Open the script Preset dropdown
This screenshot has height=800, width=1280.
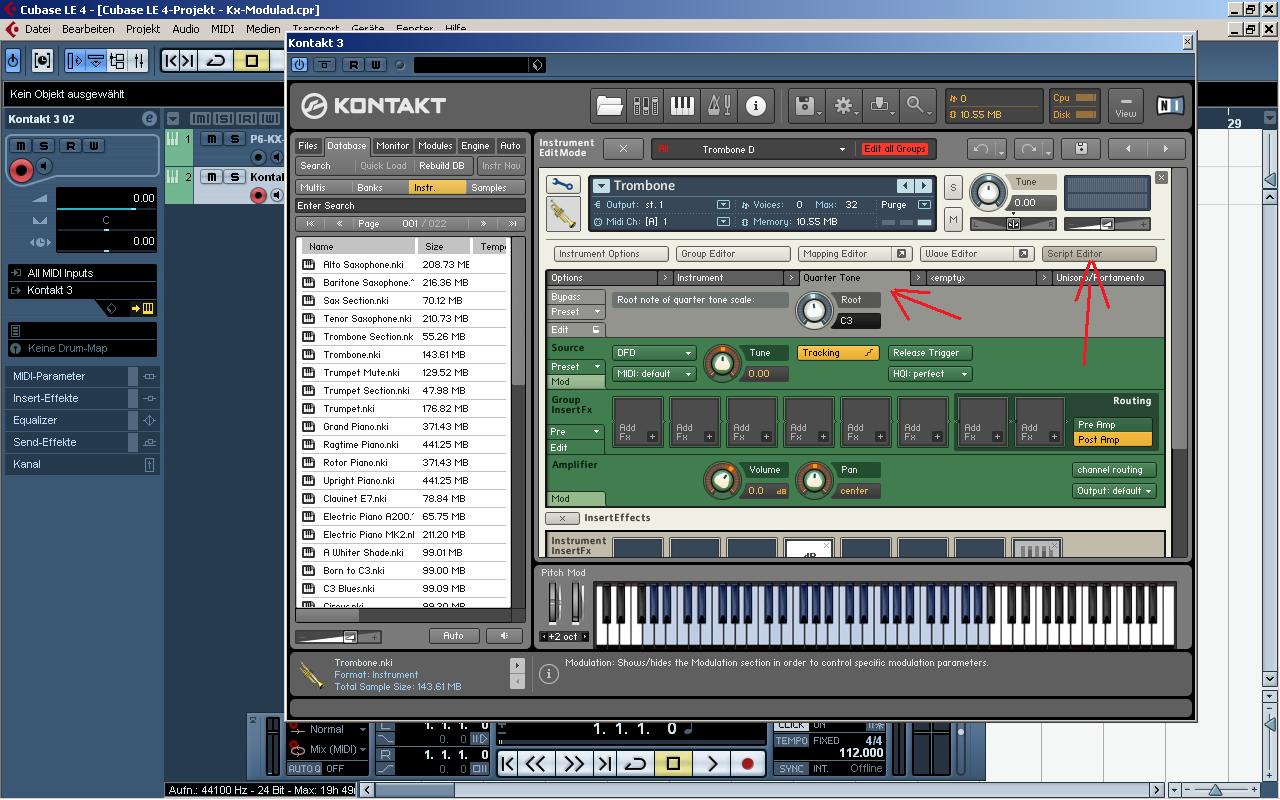576,312
